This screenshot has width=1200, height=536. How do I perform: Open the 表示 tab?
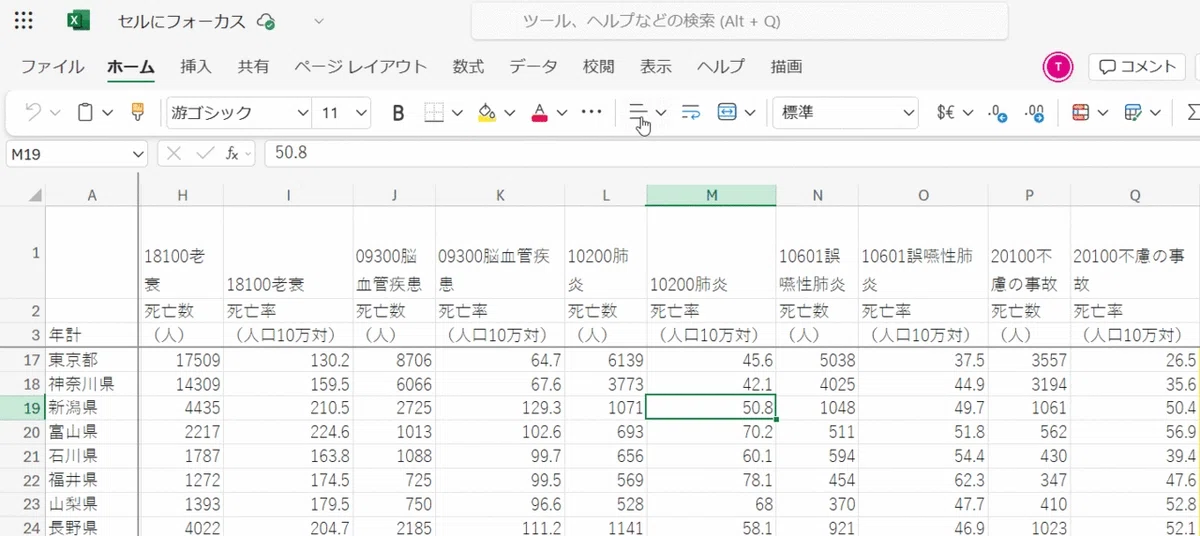point(656,67)
